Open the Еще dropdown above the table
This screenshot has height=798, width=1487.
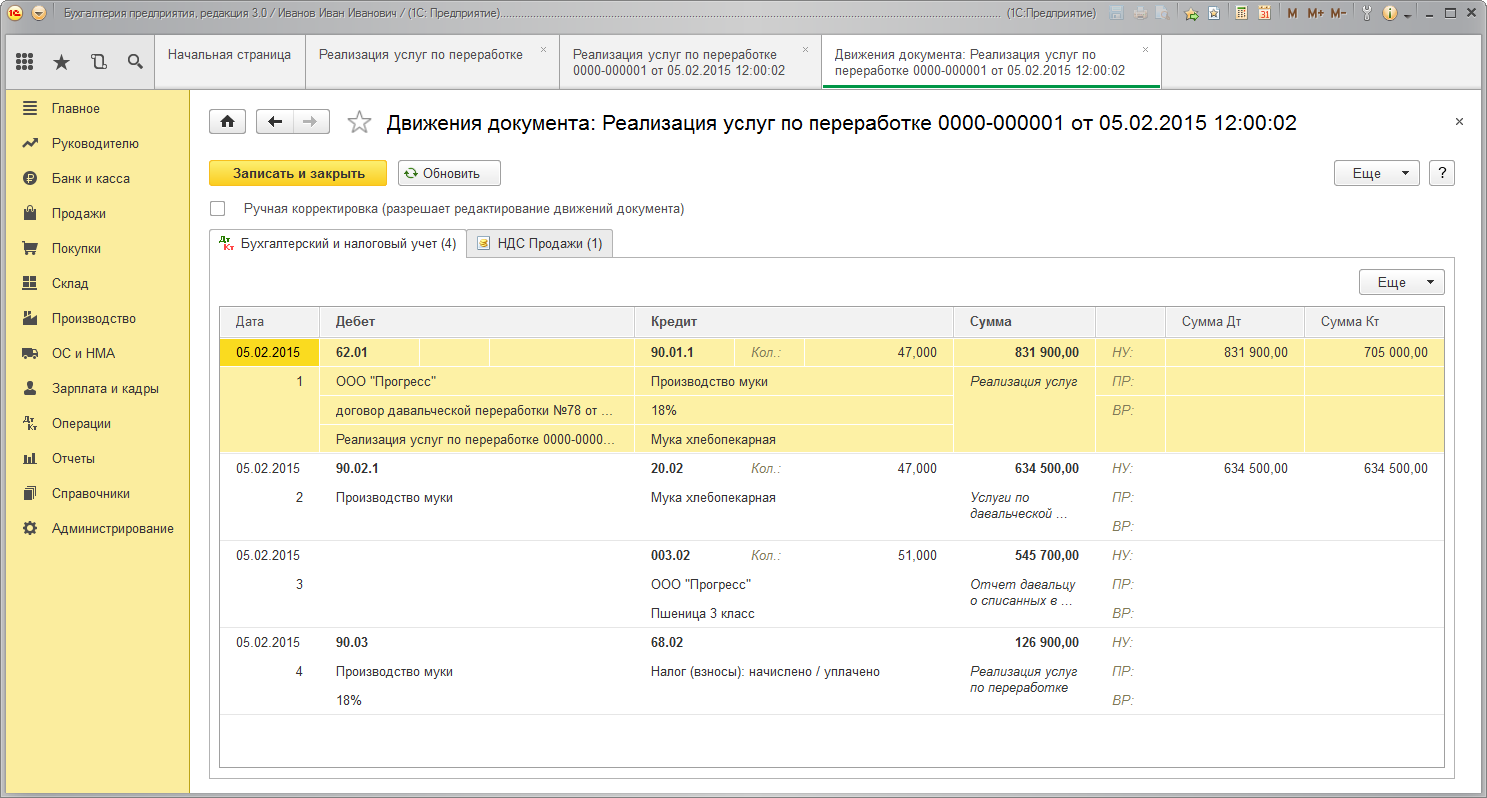(x=1402, y=282)
